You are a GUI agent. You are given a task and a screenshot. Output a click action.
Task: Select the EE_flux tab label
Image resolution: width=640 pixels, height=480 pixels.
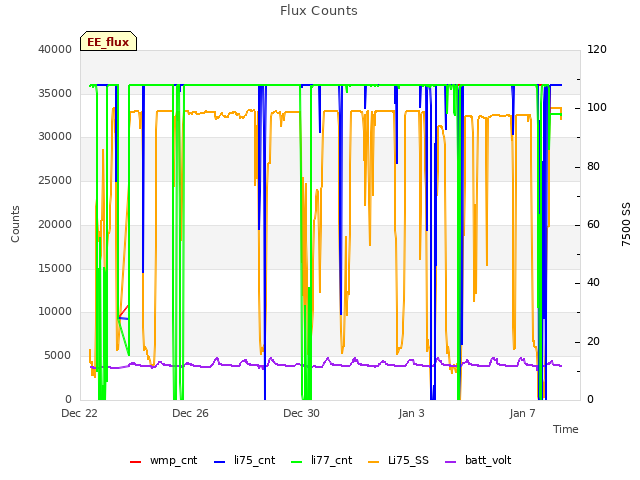click(108, 42)
